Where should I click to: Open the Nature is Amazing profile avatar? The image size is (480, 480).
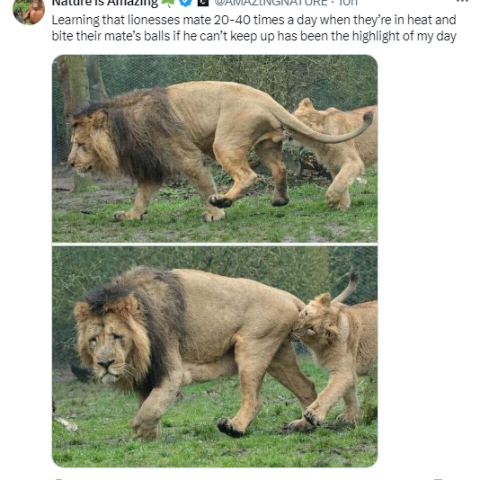click(x=29, y=11)
